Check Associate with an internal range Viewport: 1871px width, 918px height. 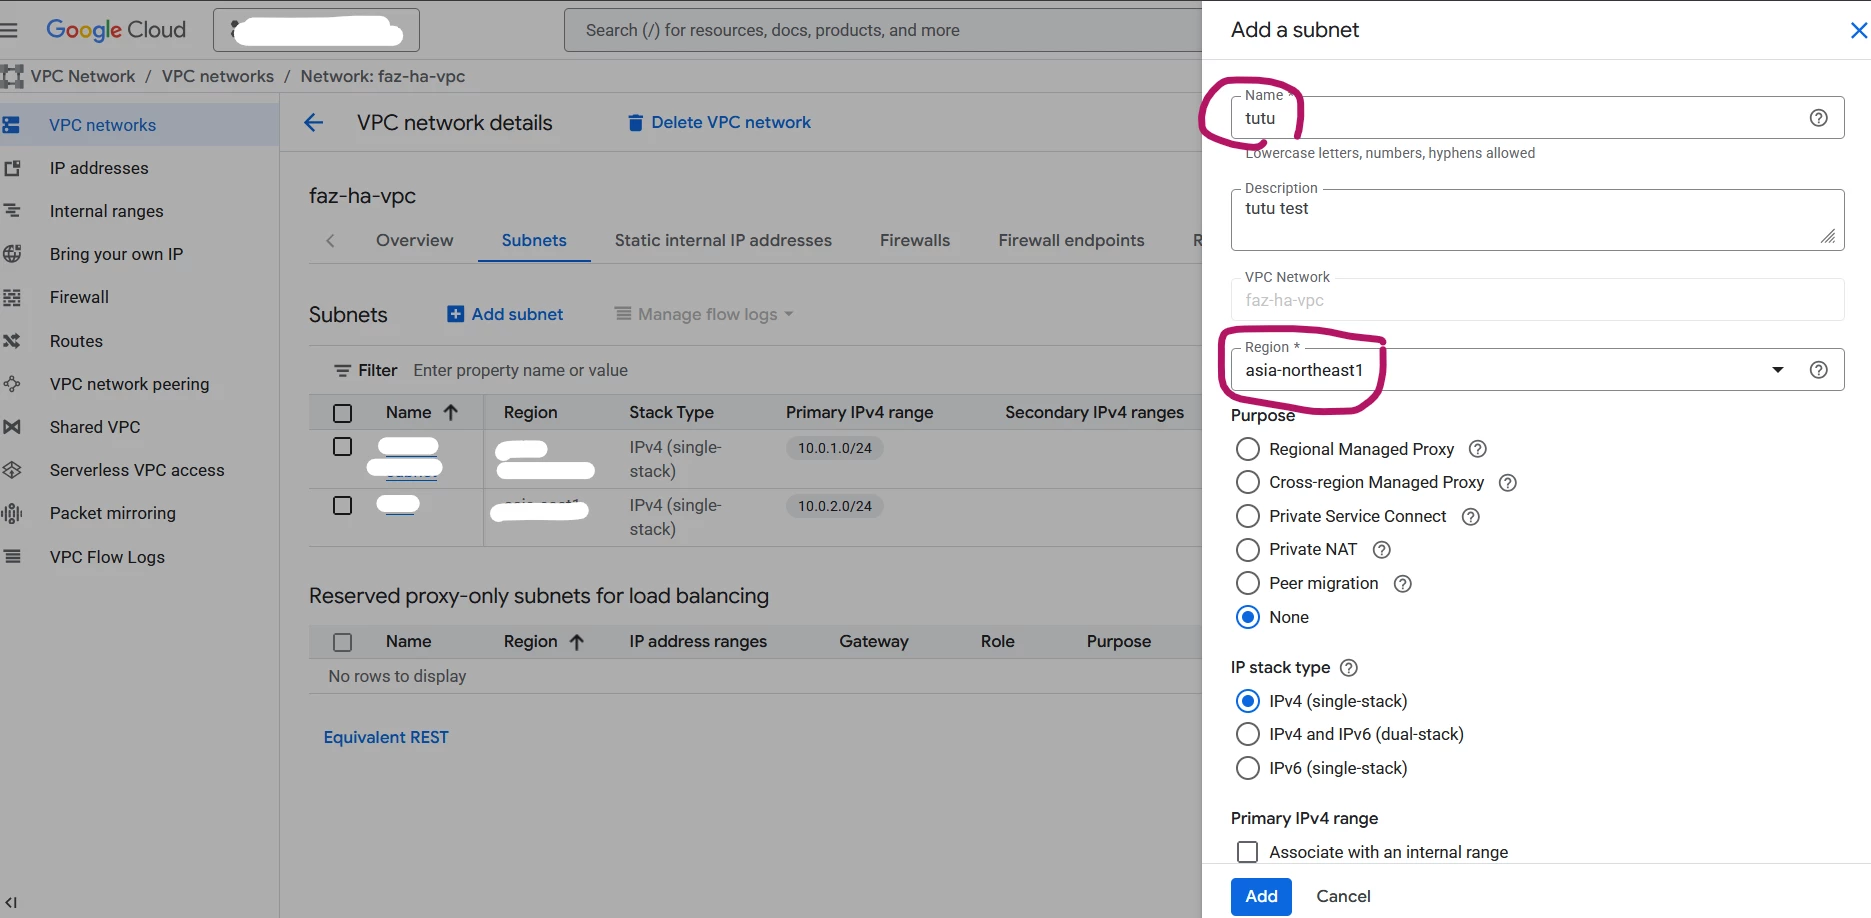point(1248,852)
